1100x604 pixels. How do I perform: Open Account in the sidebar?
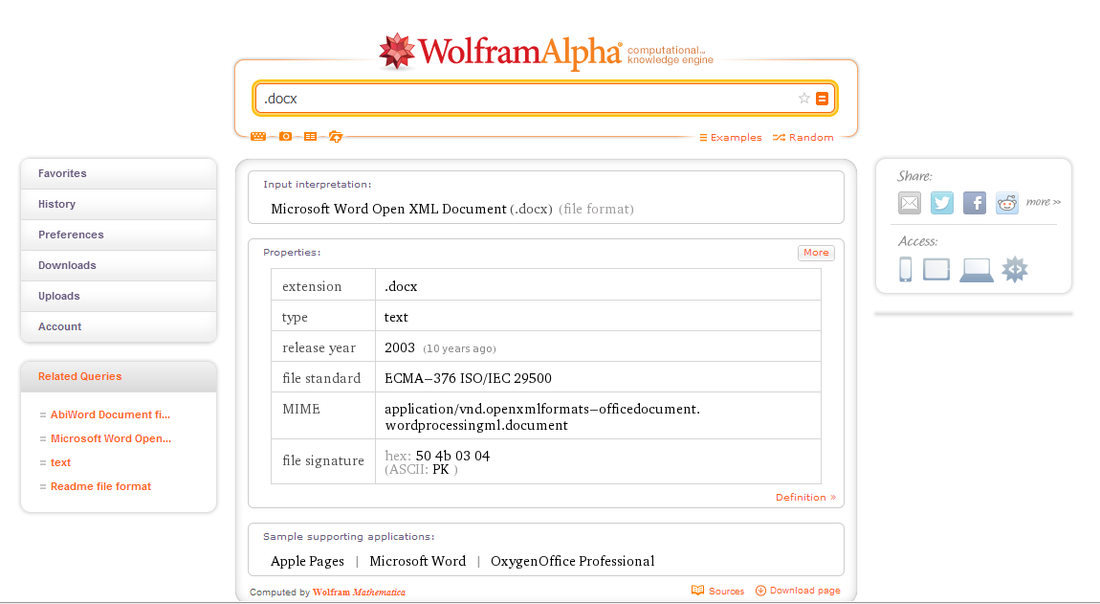click(x=119, y=327)
